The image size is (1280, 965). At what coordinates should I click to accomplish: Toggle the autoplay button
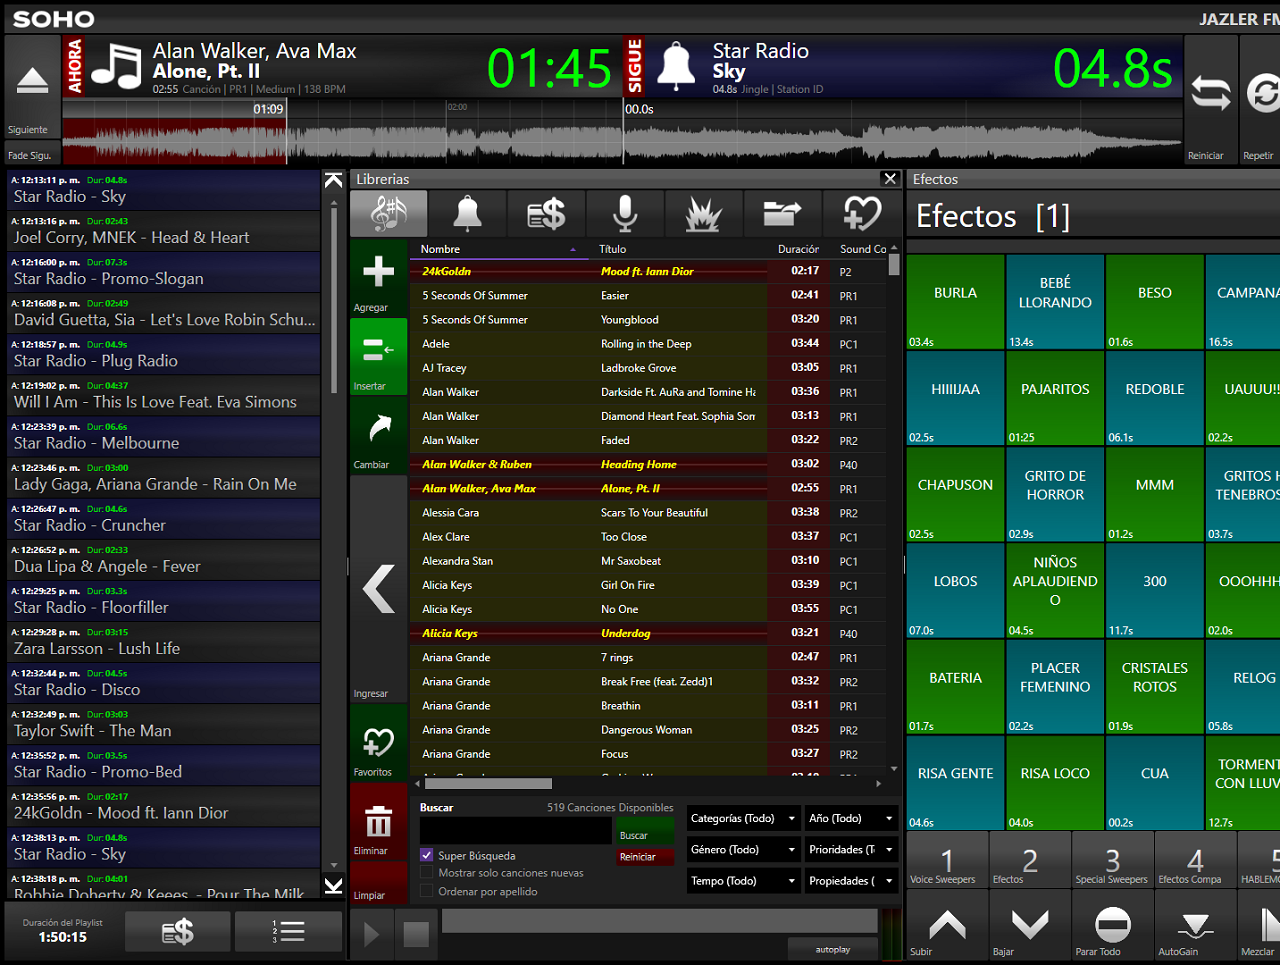tap(832, 950)
